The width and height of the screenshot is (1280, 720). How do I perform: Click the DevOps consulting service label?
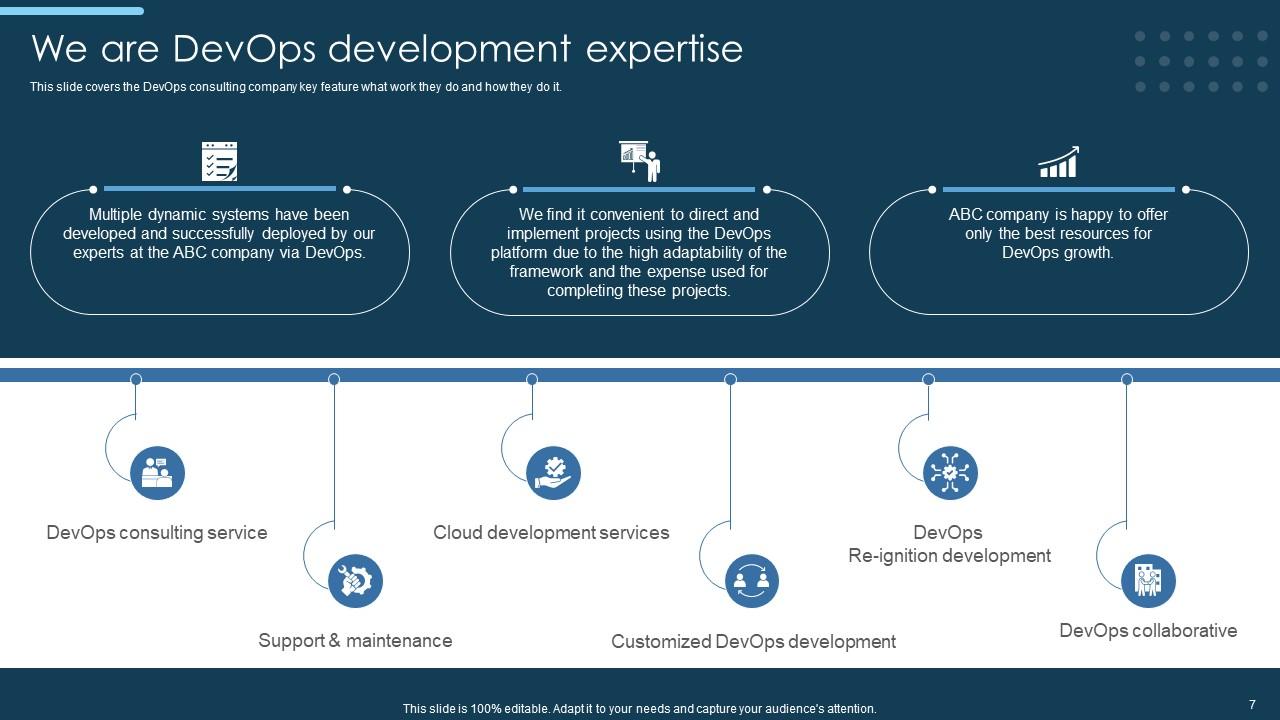click(157, 532)
